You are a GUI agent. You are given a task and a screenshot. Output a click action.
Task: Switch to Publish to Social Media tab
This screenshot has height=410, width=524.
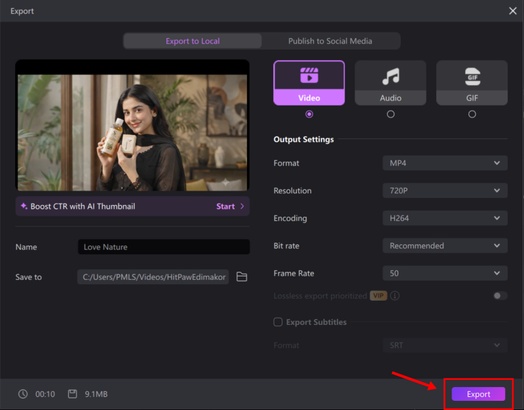tap(330, 41)
